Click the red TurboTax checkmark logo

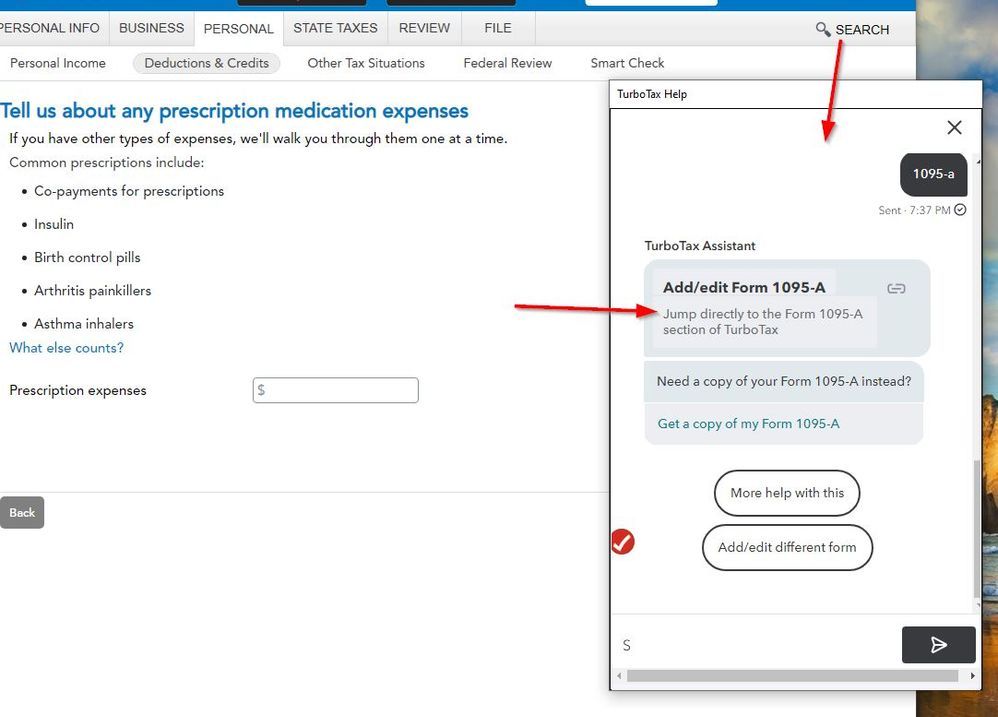click(x=622, y=541)
